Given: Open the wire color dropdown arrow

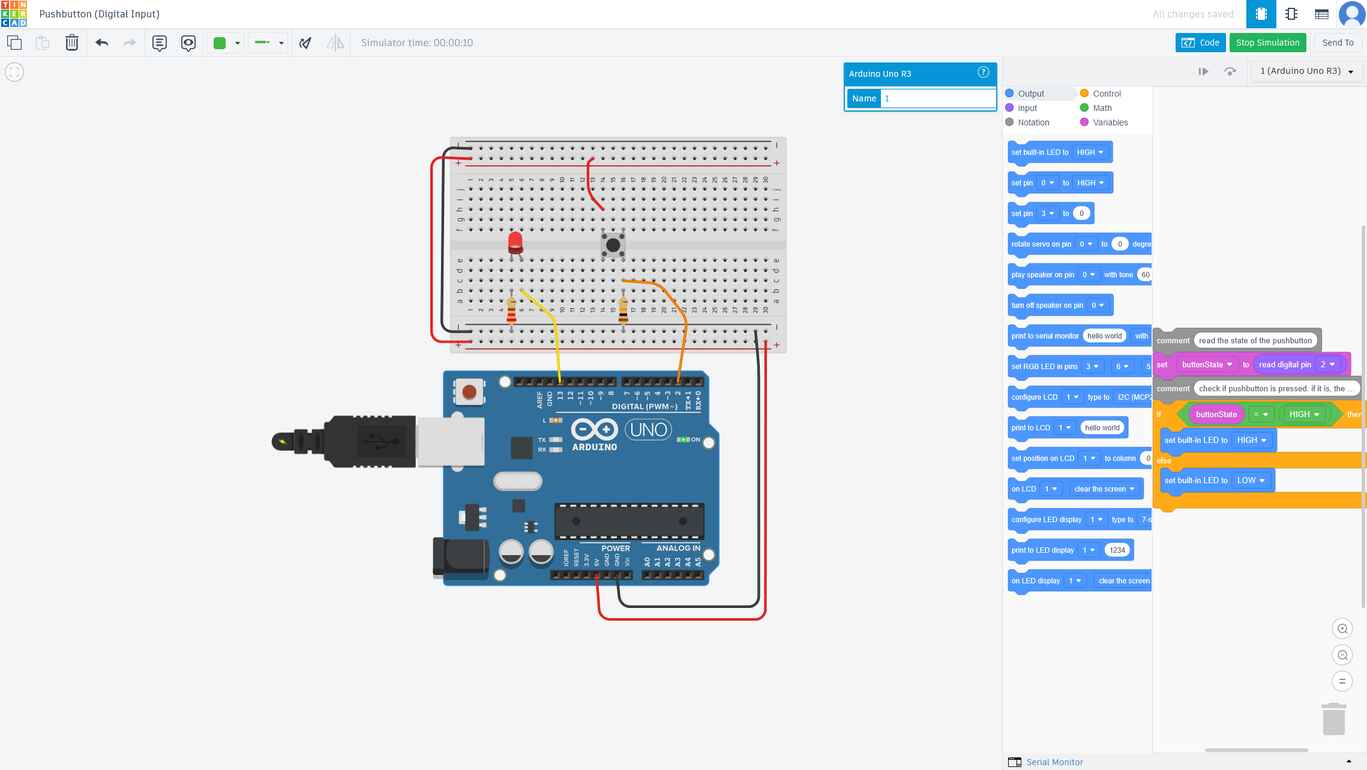Looking at the screenshot, I should pos(237,43).
